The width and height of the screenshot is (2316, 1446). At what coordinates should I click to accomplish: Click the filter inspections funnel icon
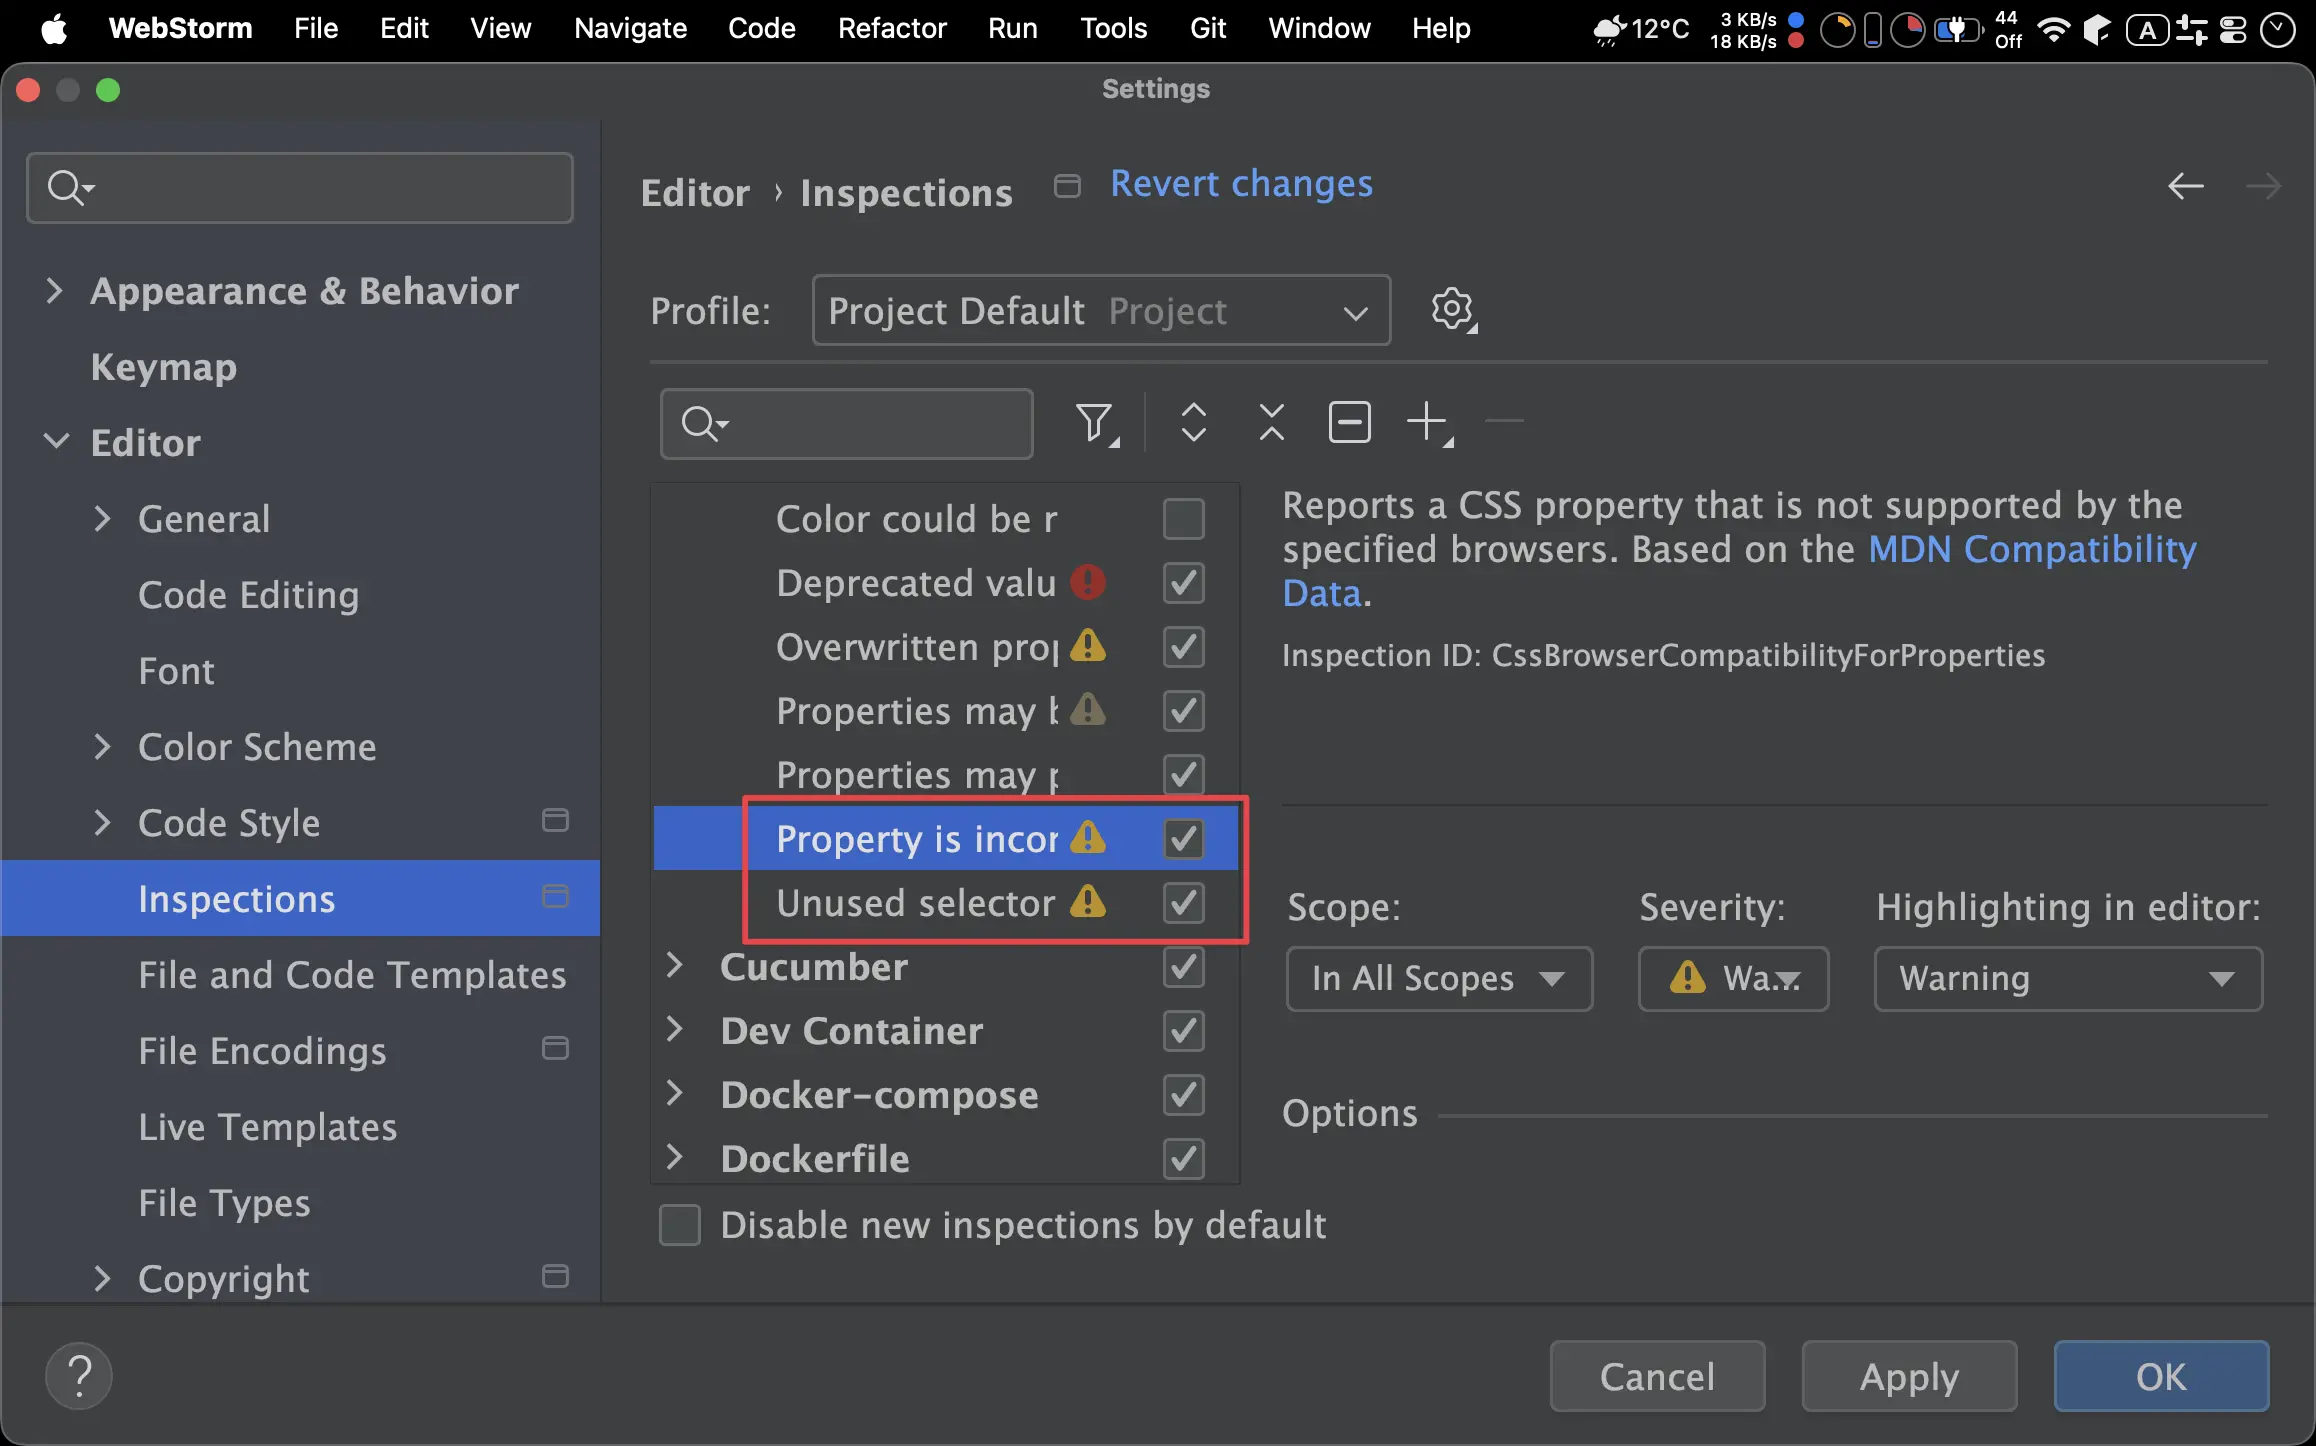pos(1095,423)
